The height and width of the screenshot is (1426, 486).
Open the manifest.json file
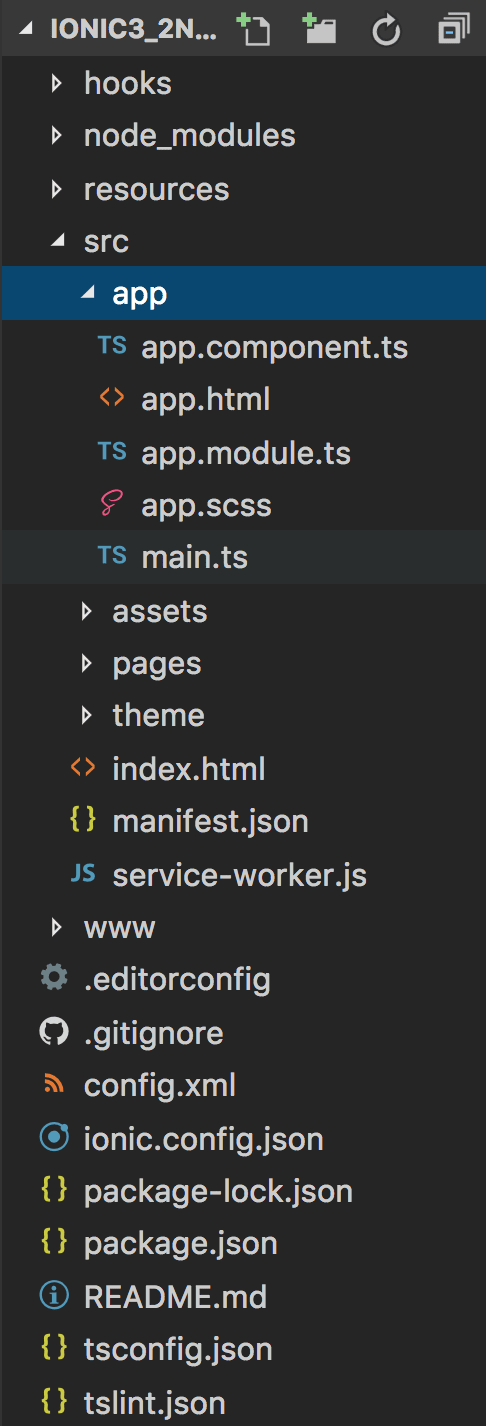(x=210, y=822)
